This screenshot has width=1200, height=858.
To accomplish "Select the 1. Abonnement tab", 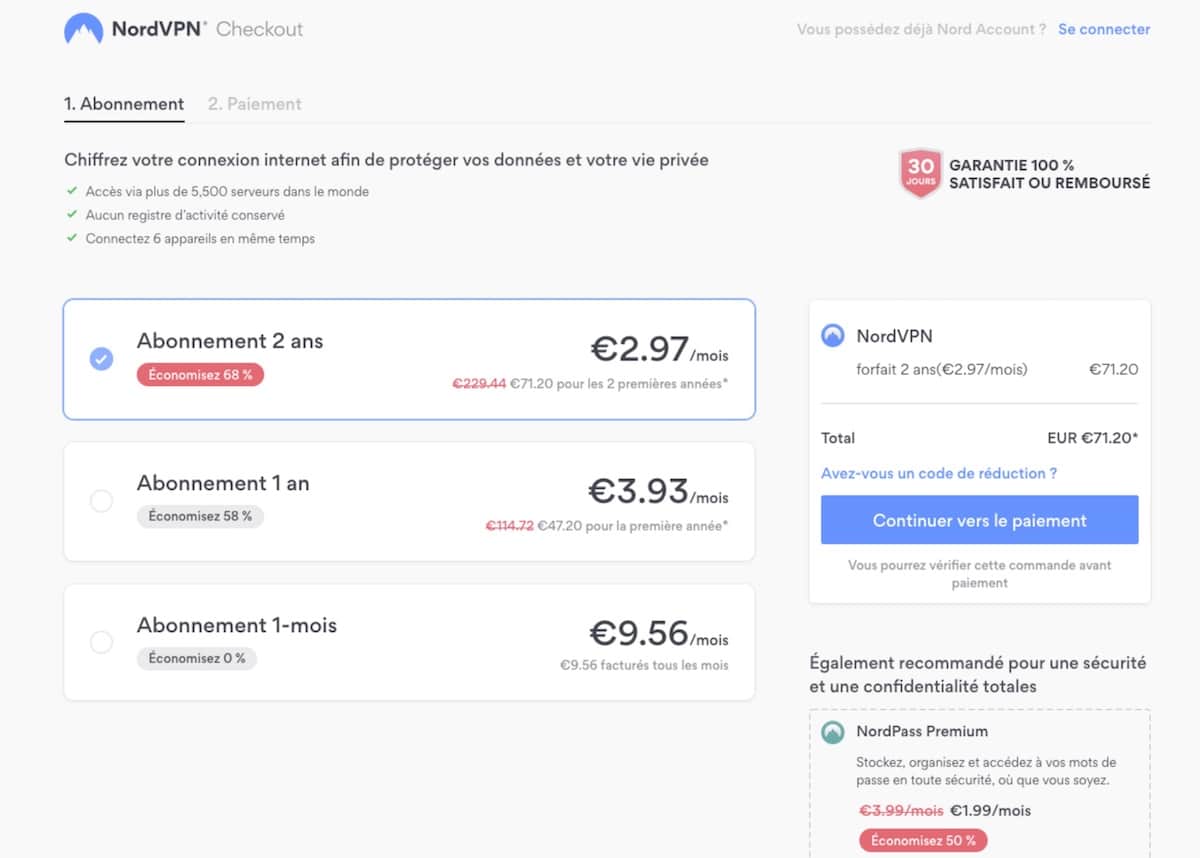I will point(124,103).
